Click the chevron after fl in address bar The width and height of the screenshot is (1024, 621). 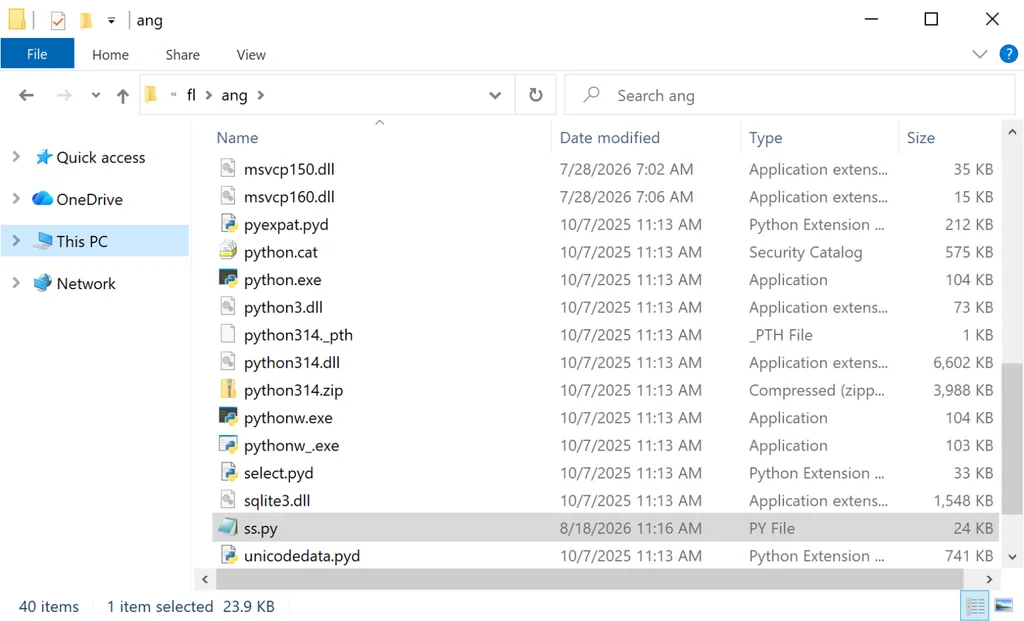tap(208, 95)
